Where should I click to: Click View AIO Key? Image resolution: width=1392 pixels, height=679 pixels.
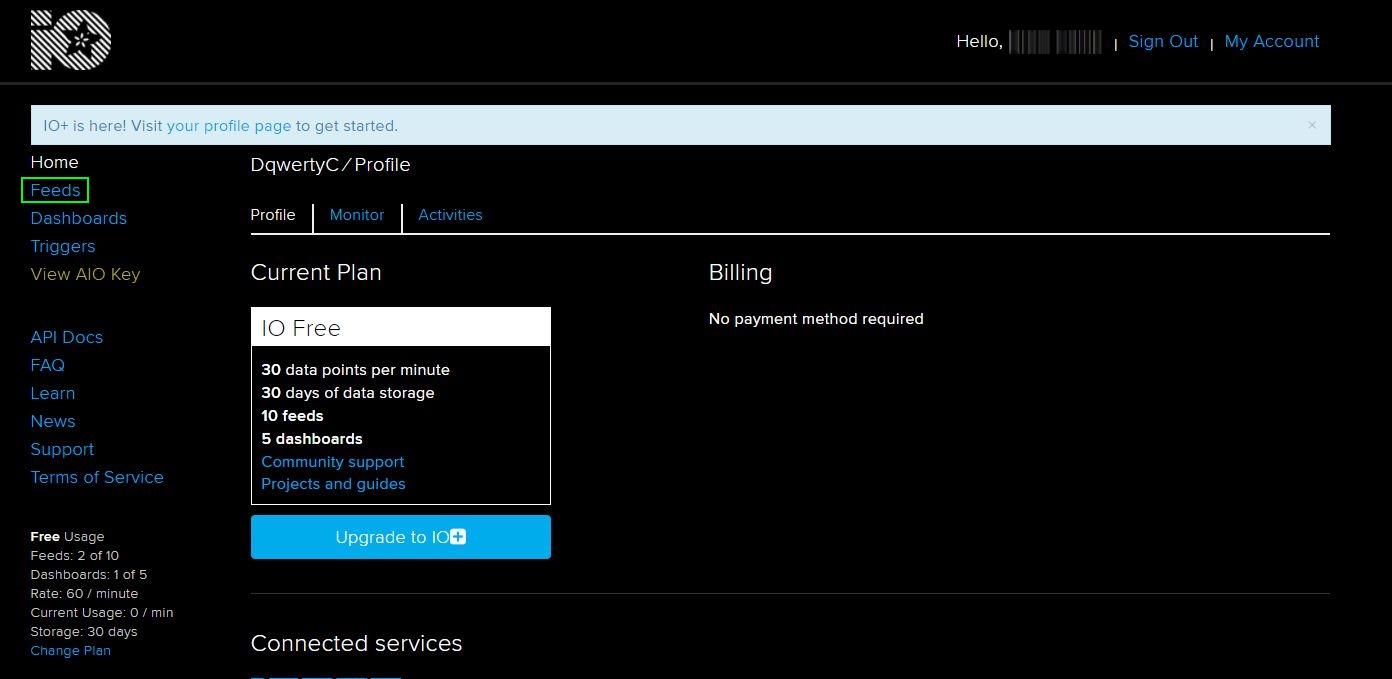click(x=85, y=274)
